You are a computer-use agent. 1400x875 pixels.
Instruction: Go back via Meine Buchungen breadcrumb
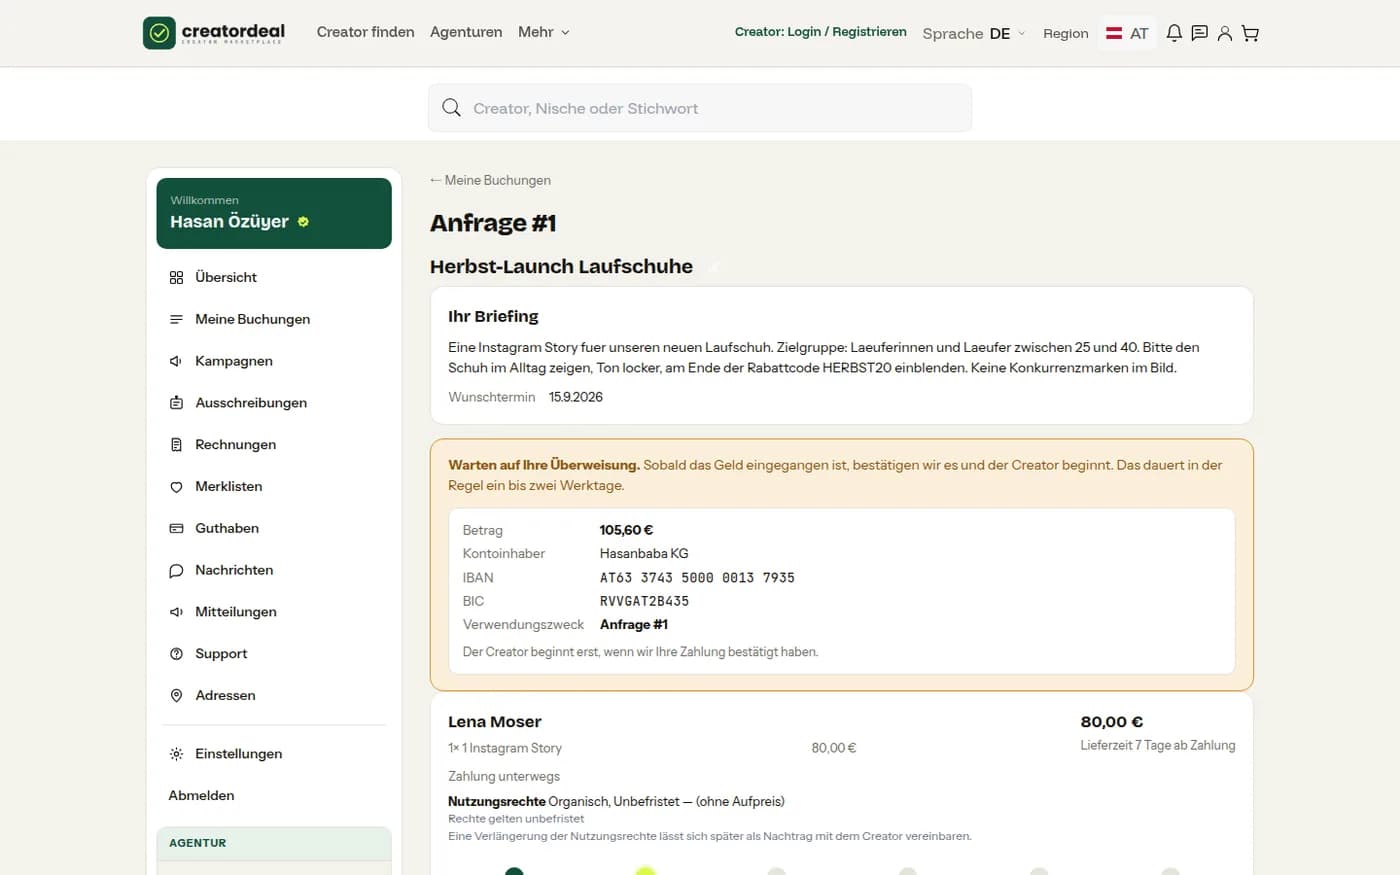[x=490, y=180]
